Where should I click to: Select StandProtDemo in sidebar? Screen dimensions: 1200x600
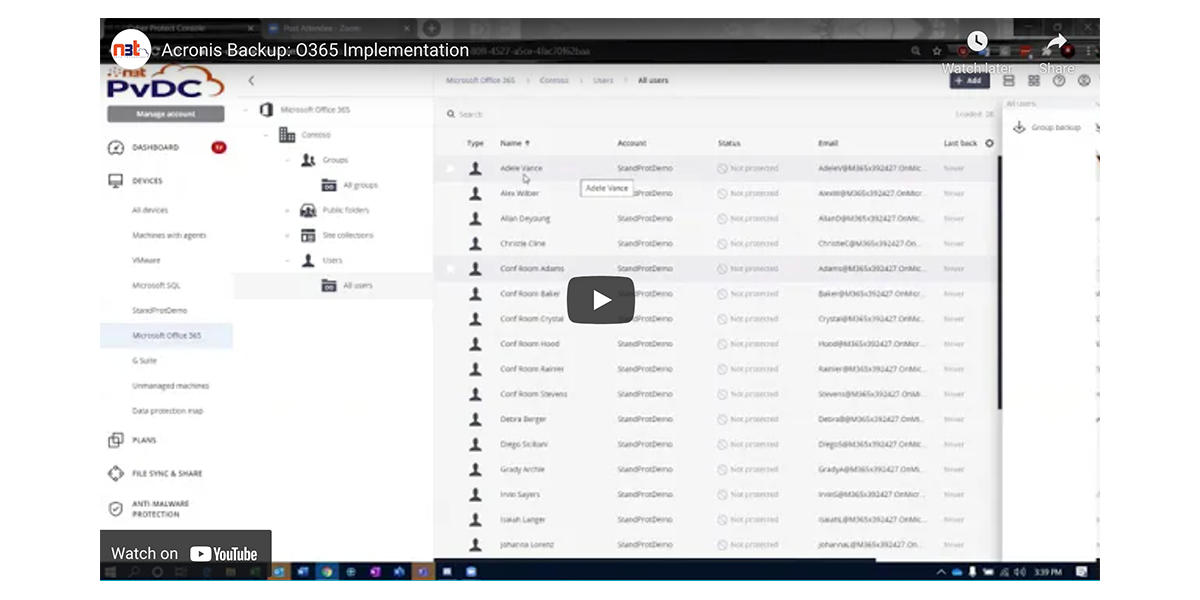tap(159, 311)
